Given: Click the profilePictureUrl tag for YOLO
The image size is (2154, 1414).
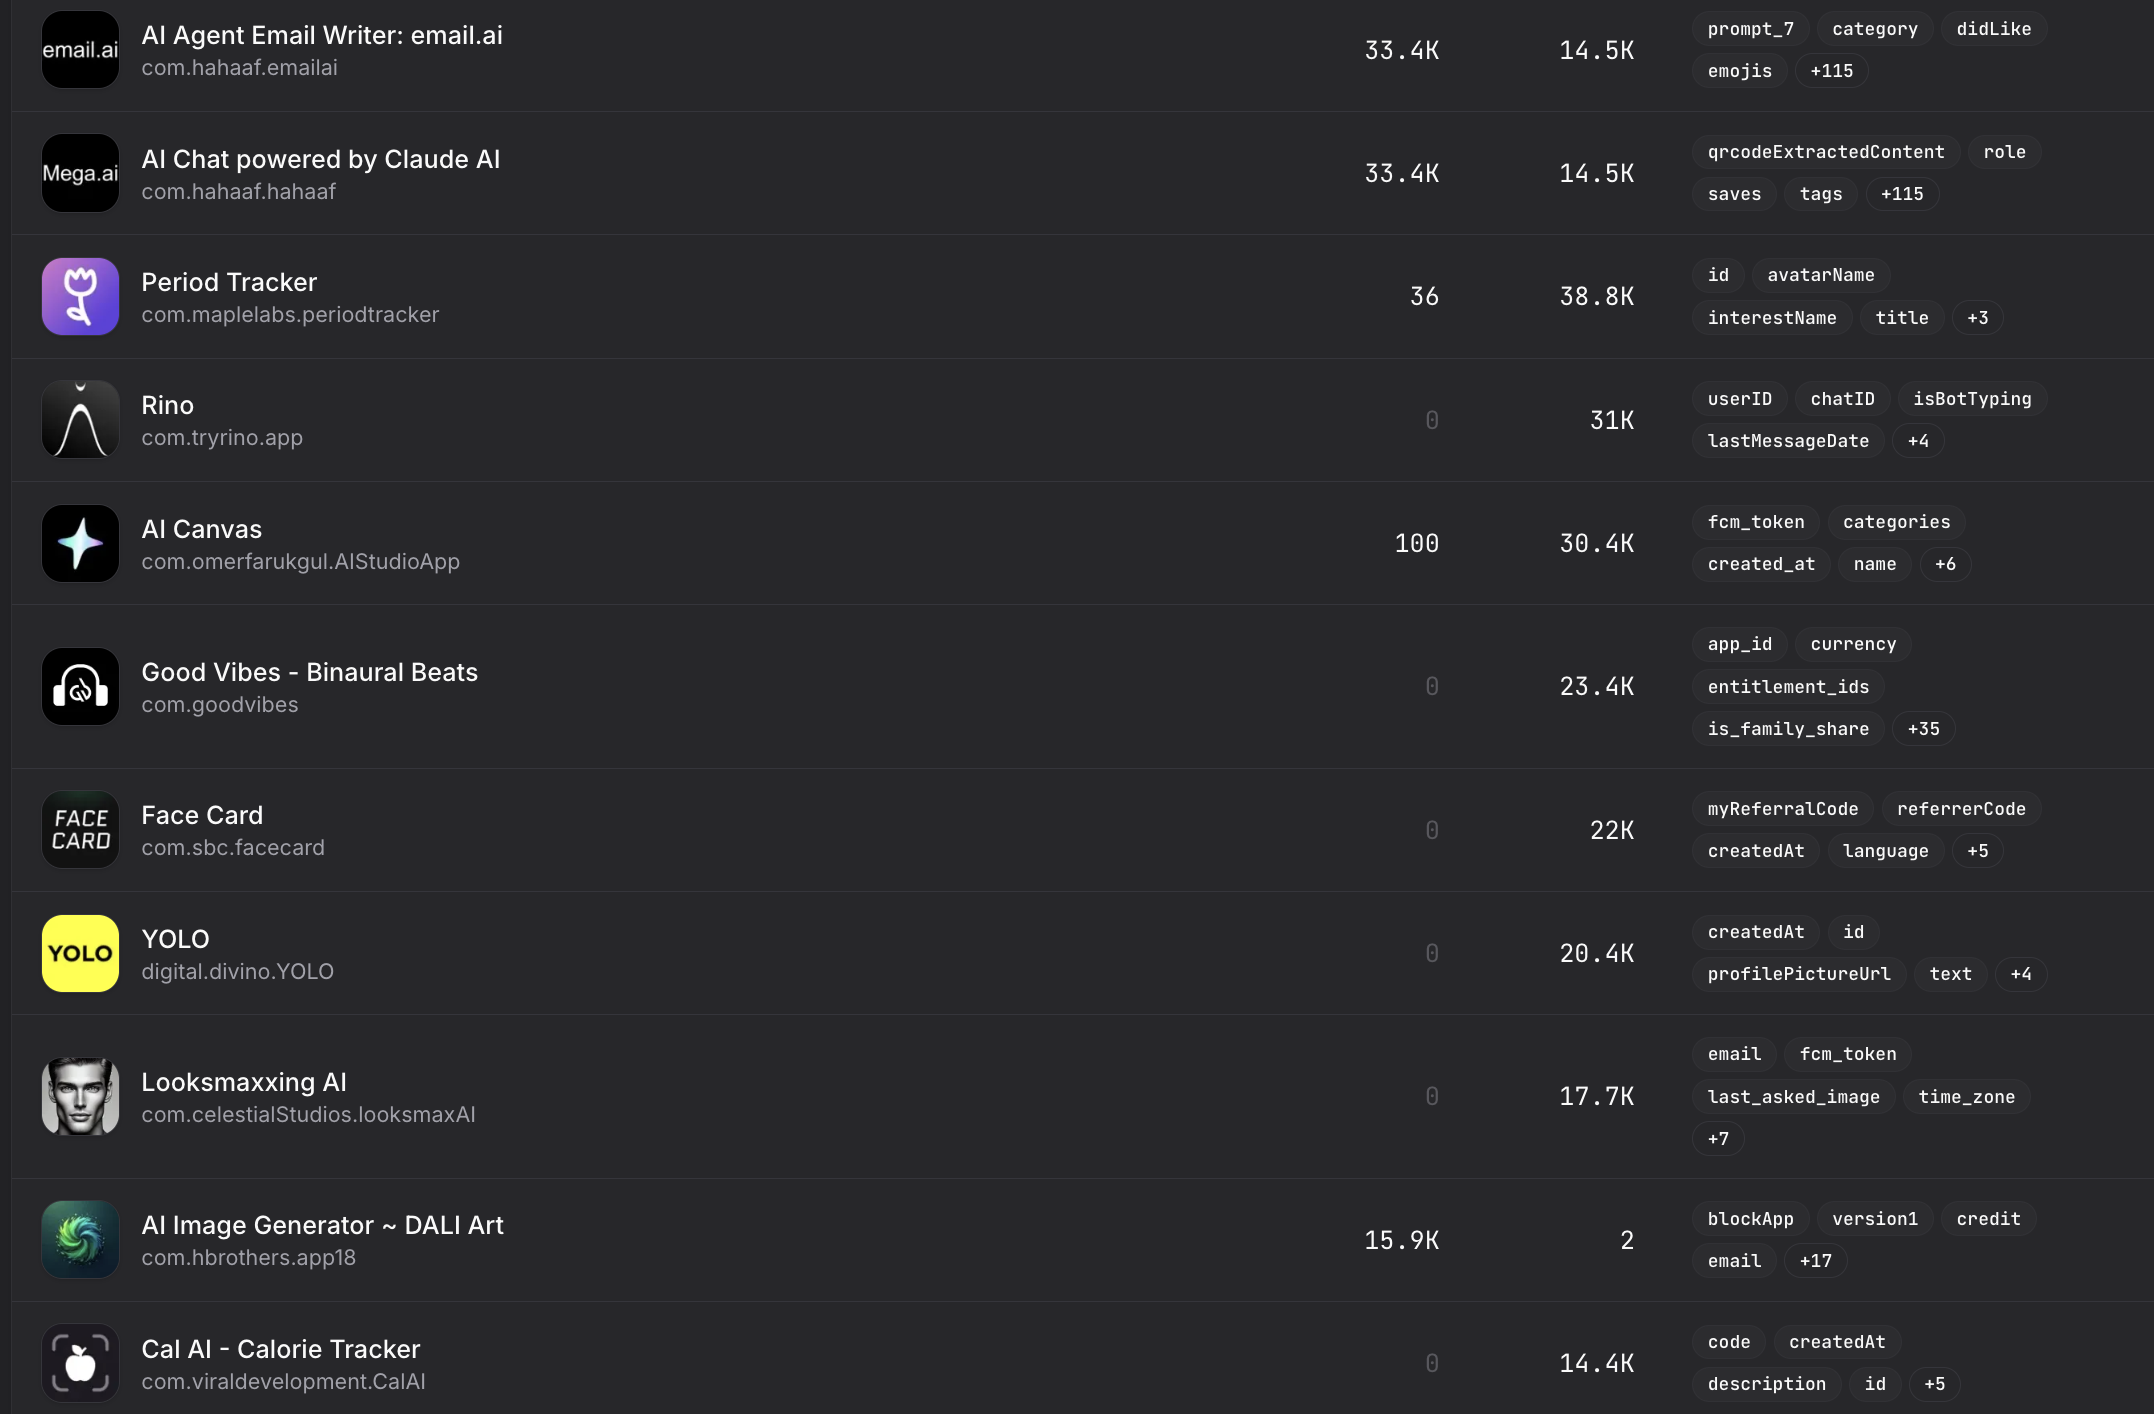Looking at the screenshot, I should point(1799,974).
